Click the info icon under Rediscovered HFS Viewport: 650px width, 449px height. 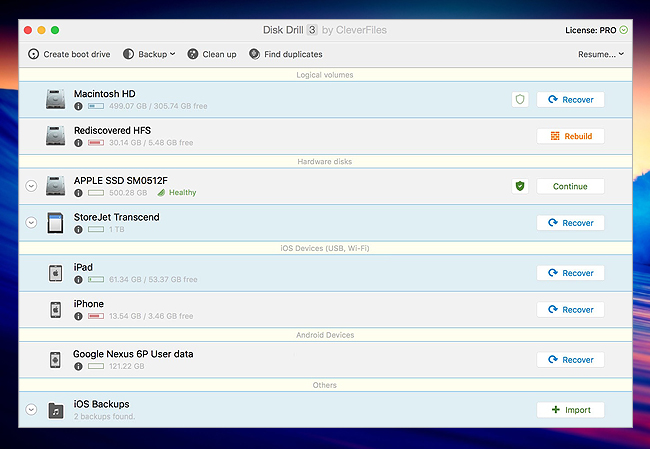pos(78,143)
